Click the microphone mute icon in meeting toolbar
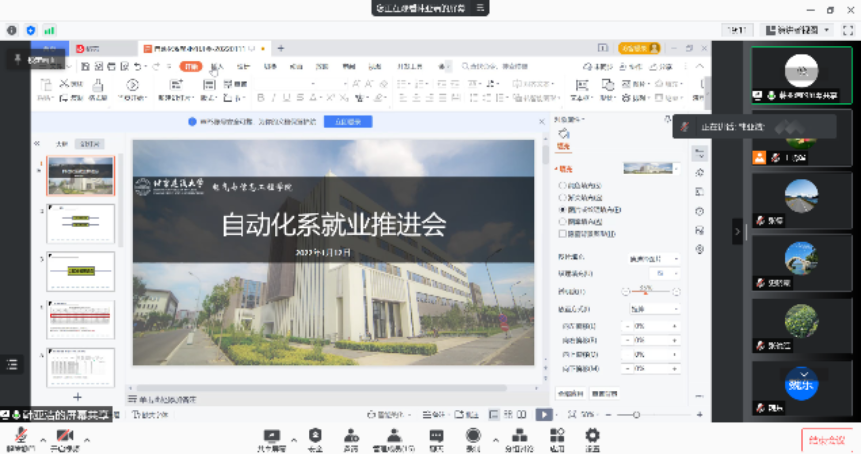This screenshot has height=455, width=862. [18, 436]
